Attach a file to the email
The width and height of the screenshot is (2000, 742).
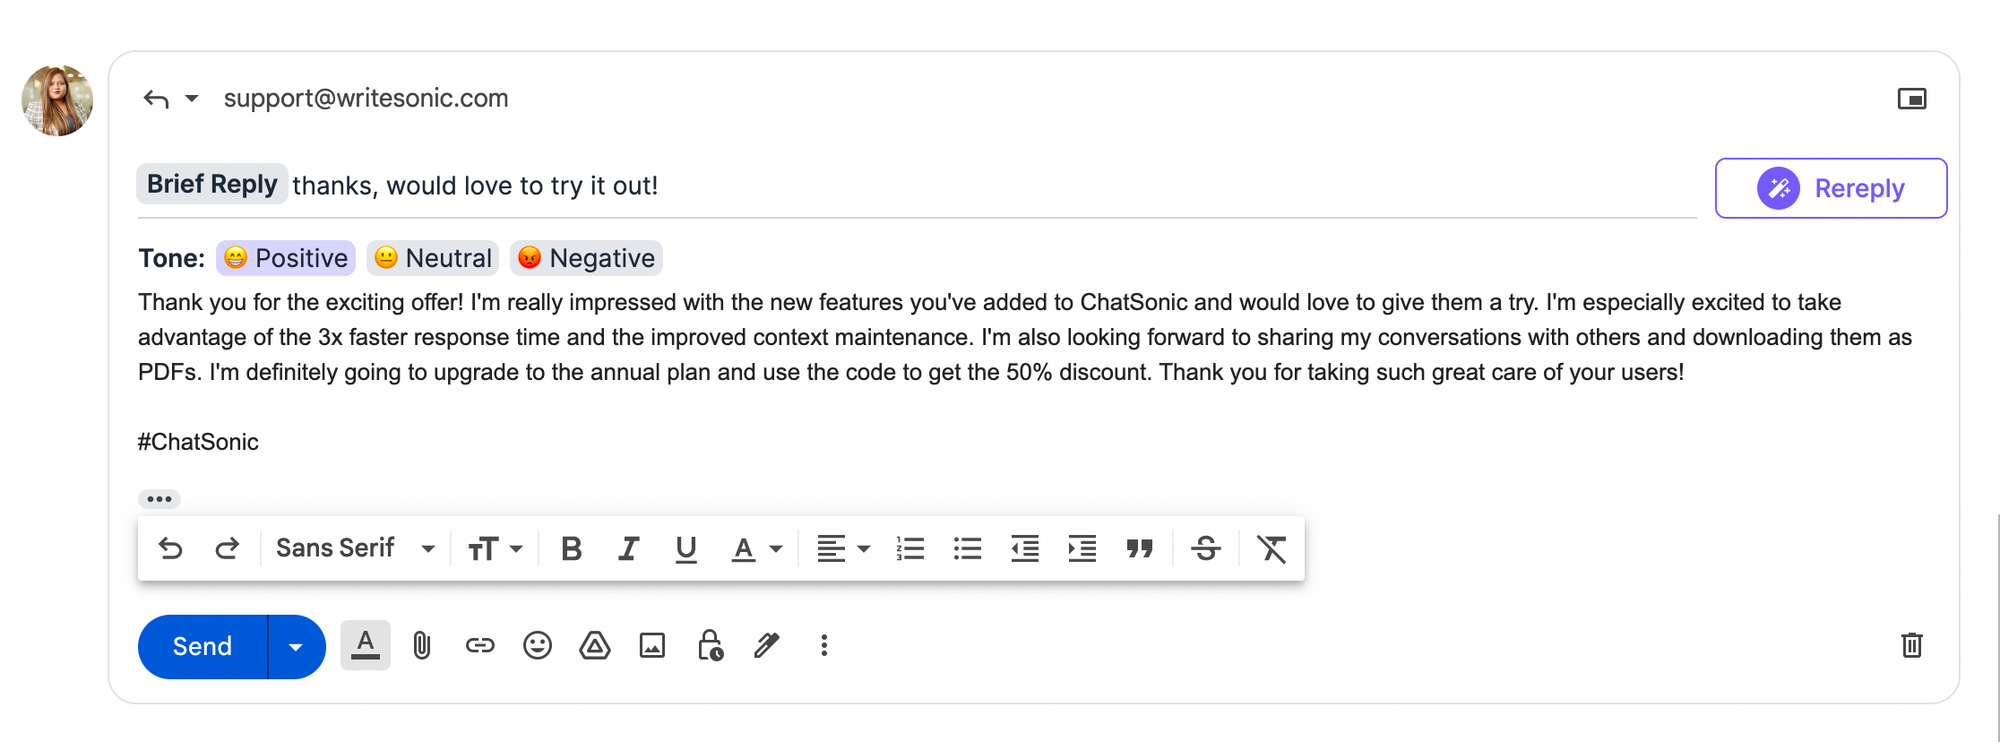click(421, 646)
